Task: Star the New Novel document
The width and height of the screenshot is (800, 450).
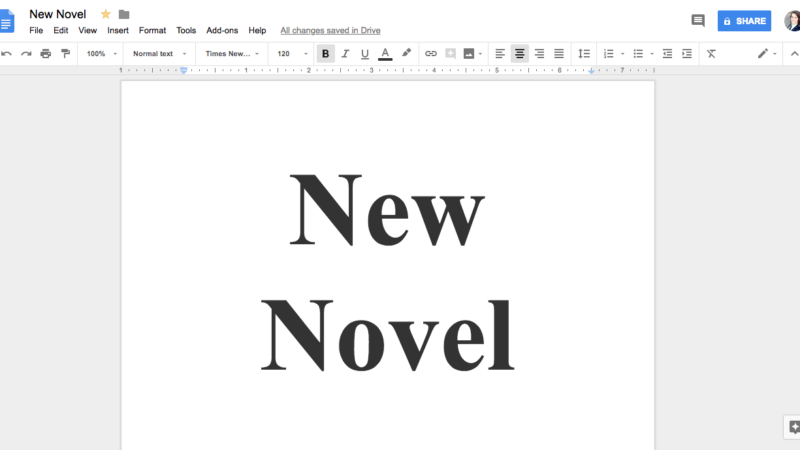Action: [106, 14]
